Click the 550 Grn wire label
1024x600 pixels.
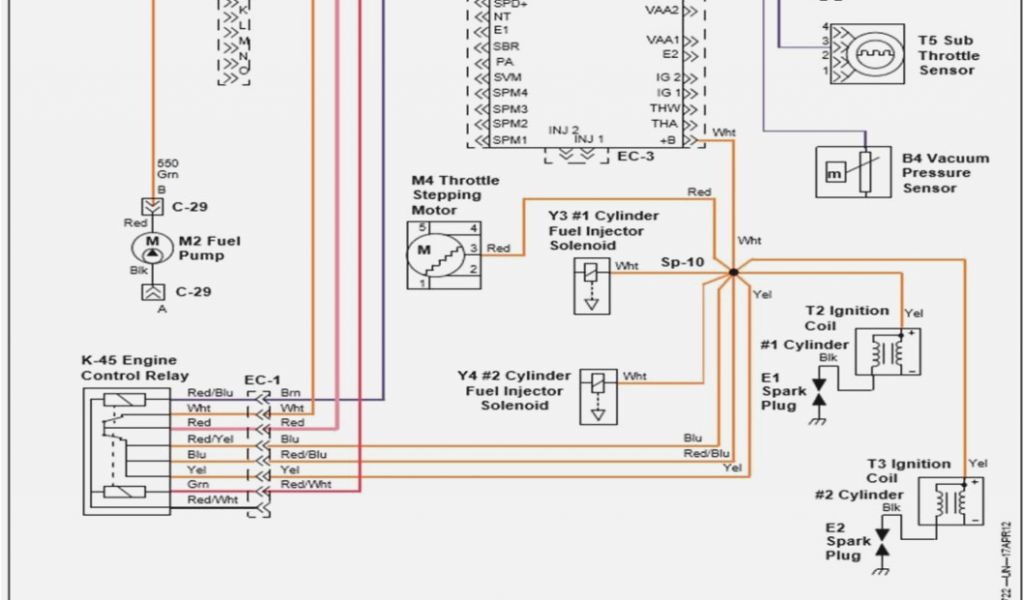(x=168, y=167)
